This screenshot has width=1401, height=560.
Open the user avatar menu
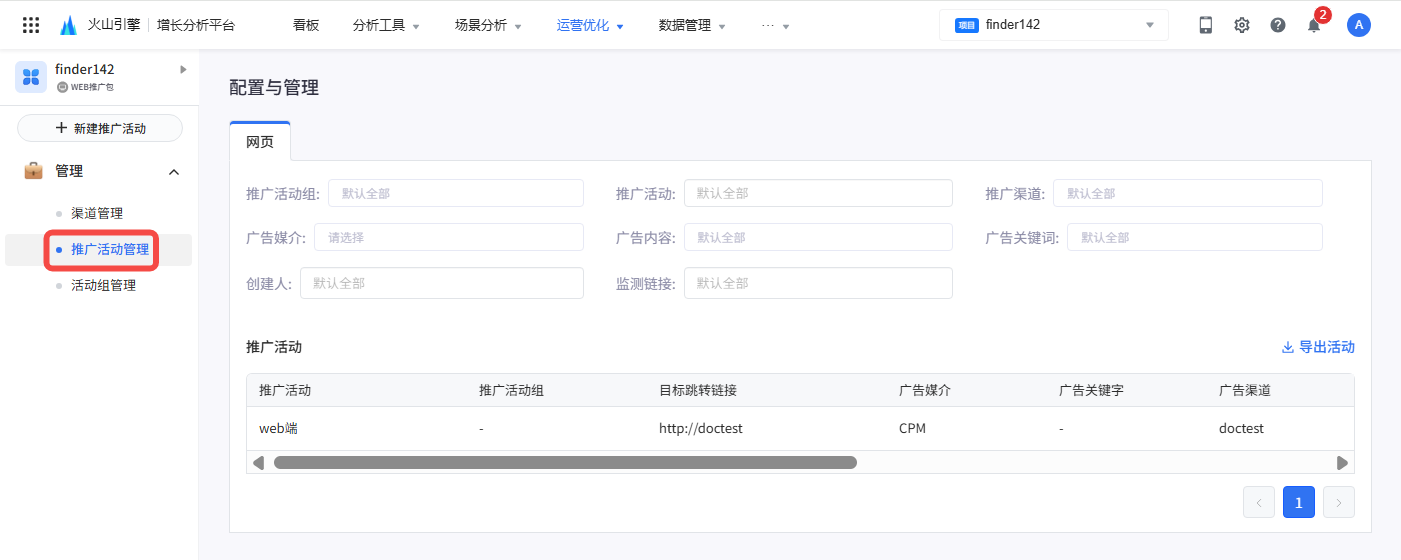tap(1358, 25)
